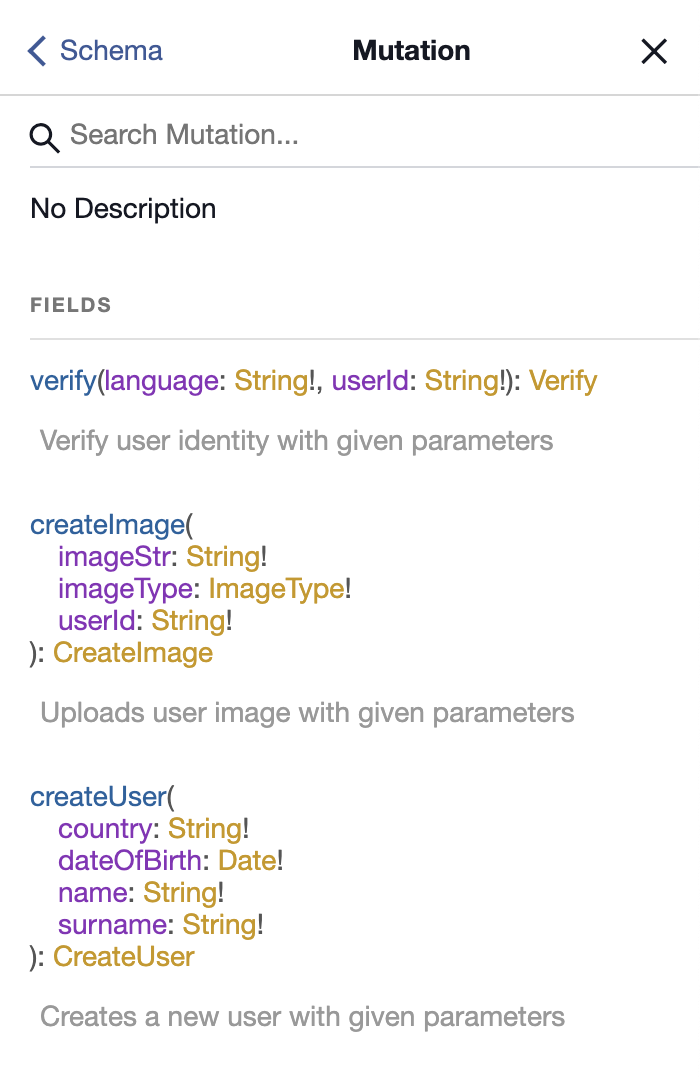Open String type of createImage userId

(x=188, y=621)
